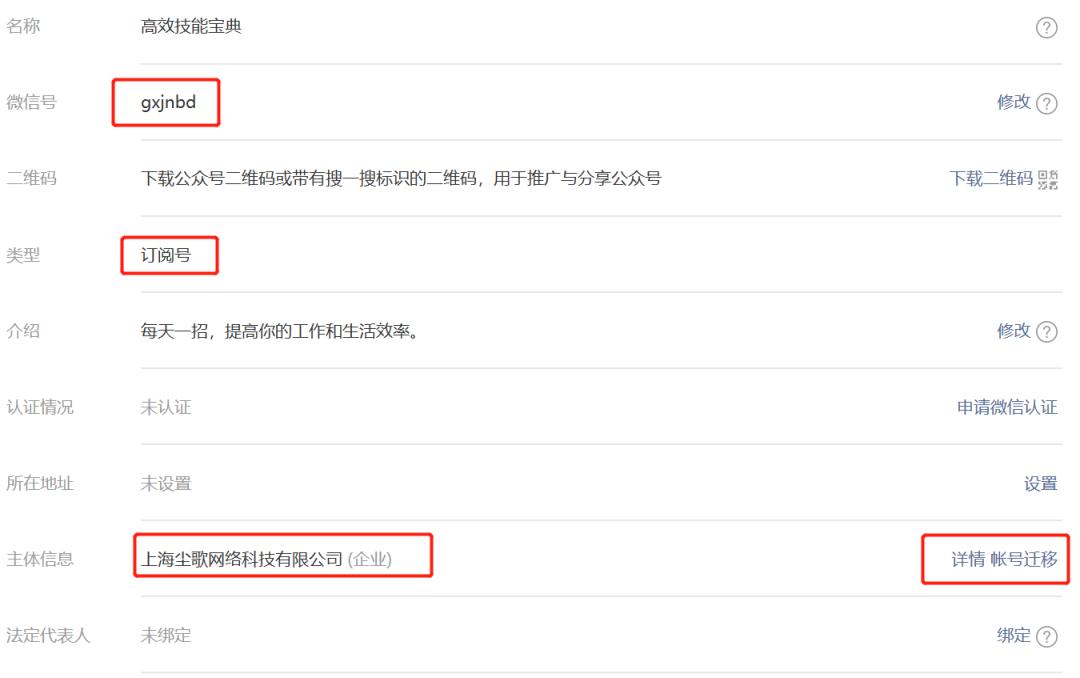The height and width of the screenshot is (678, 1080).
Task: Click the help icon in the 名称 row
Action: [1046, 28]
